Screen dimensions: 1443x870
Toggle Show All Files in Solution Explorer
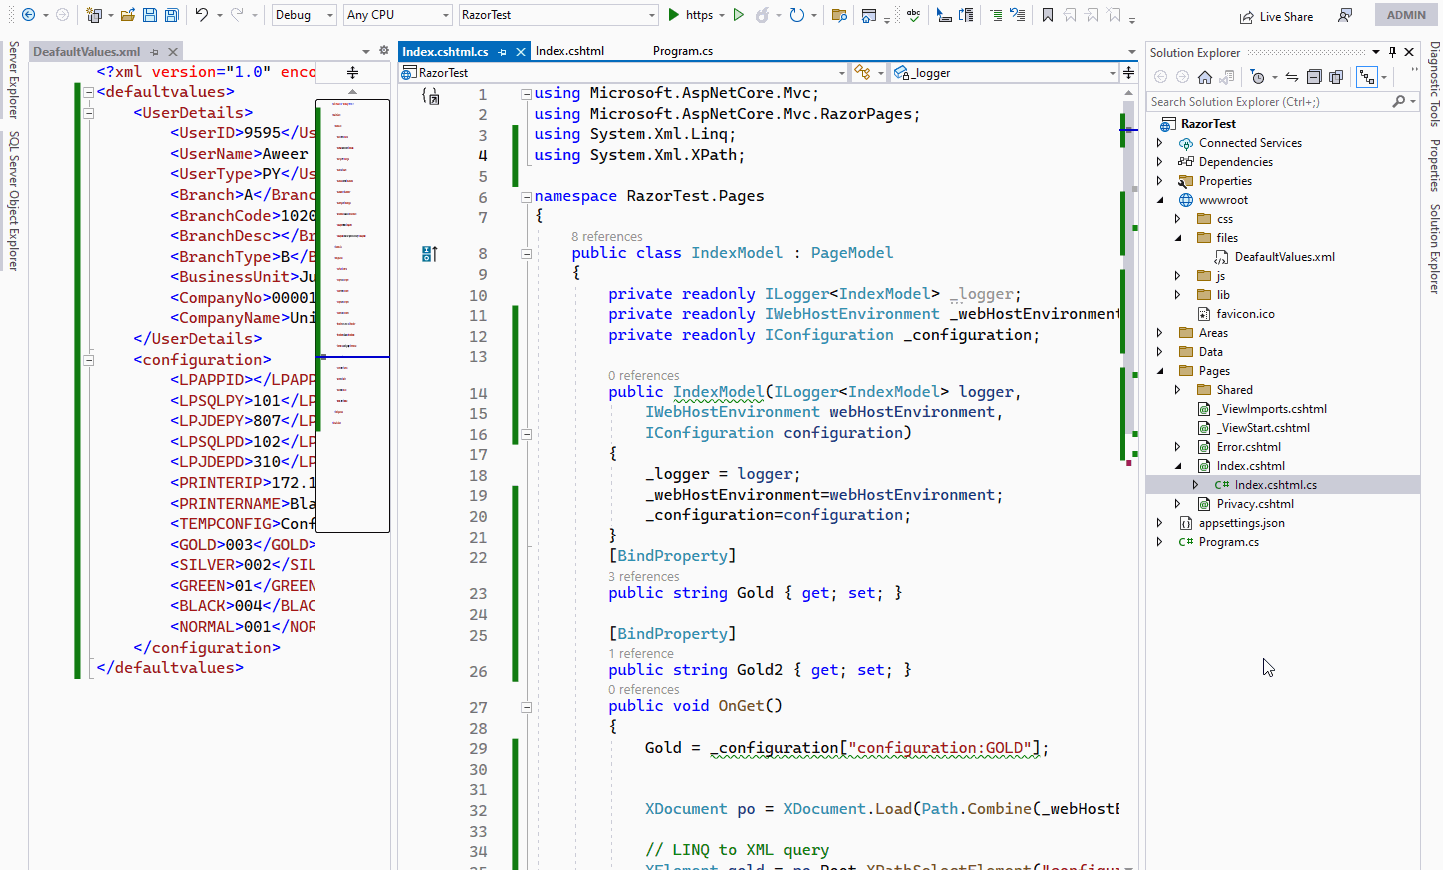(1336, 77)
